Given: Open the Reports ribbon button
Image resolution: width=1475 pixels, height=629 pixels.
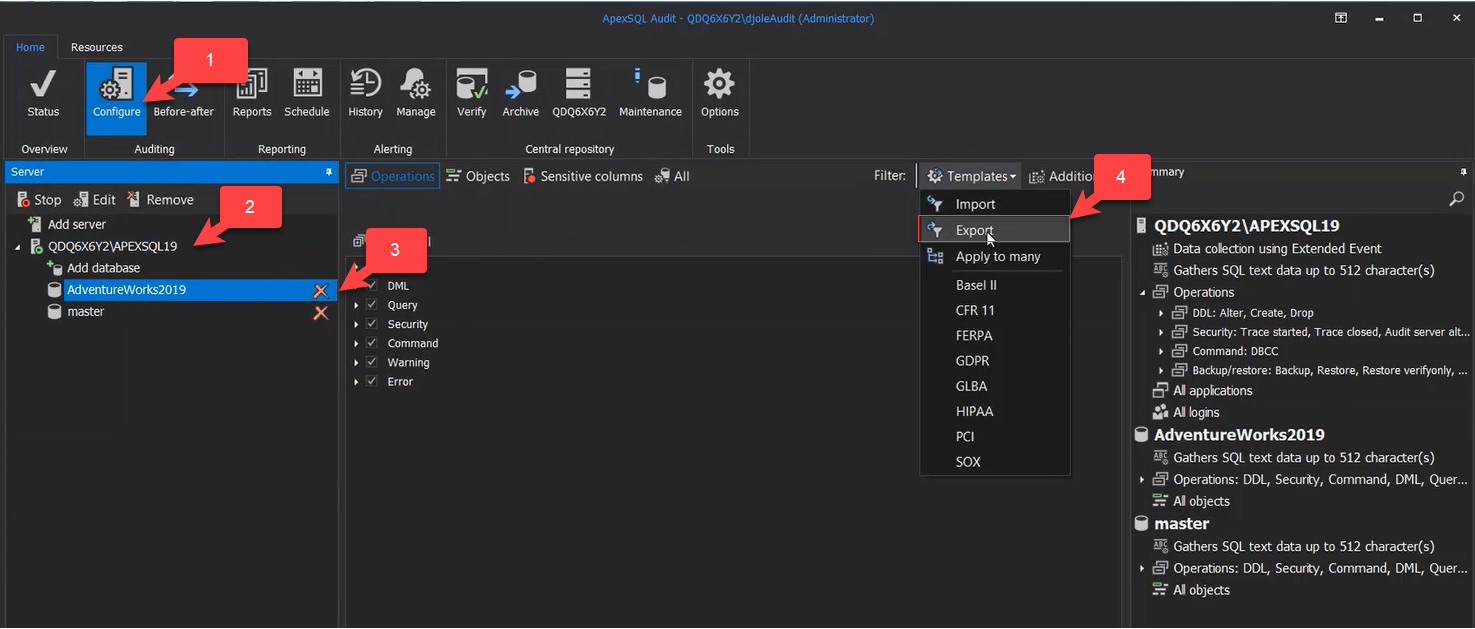Looking at the screenshot, I should point(252,94).
